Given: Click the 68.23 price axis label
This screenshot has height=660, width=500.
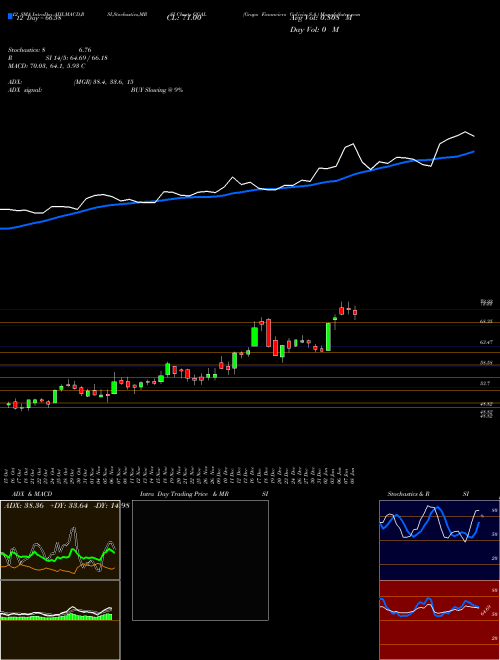Looking at the screenshot, I should pos(486,322).
